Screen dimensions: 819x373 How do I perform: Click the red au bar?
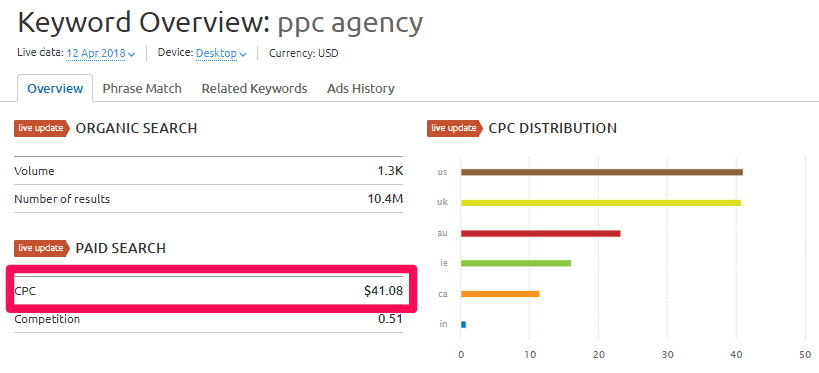coord(541,234)
